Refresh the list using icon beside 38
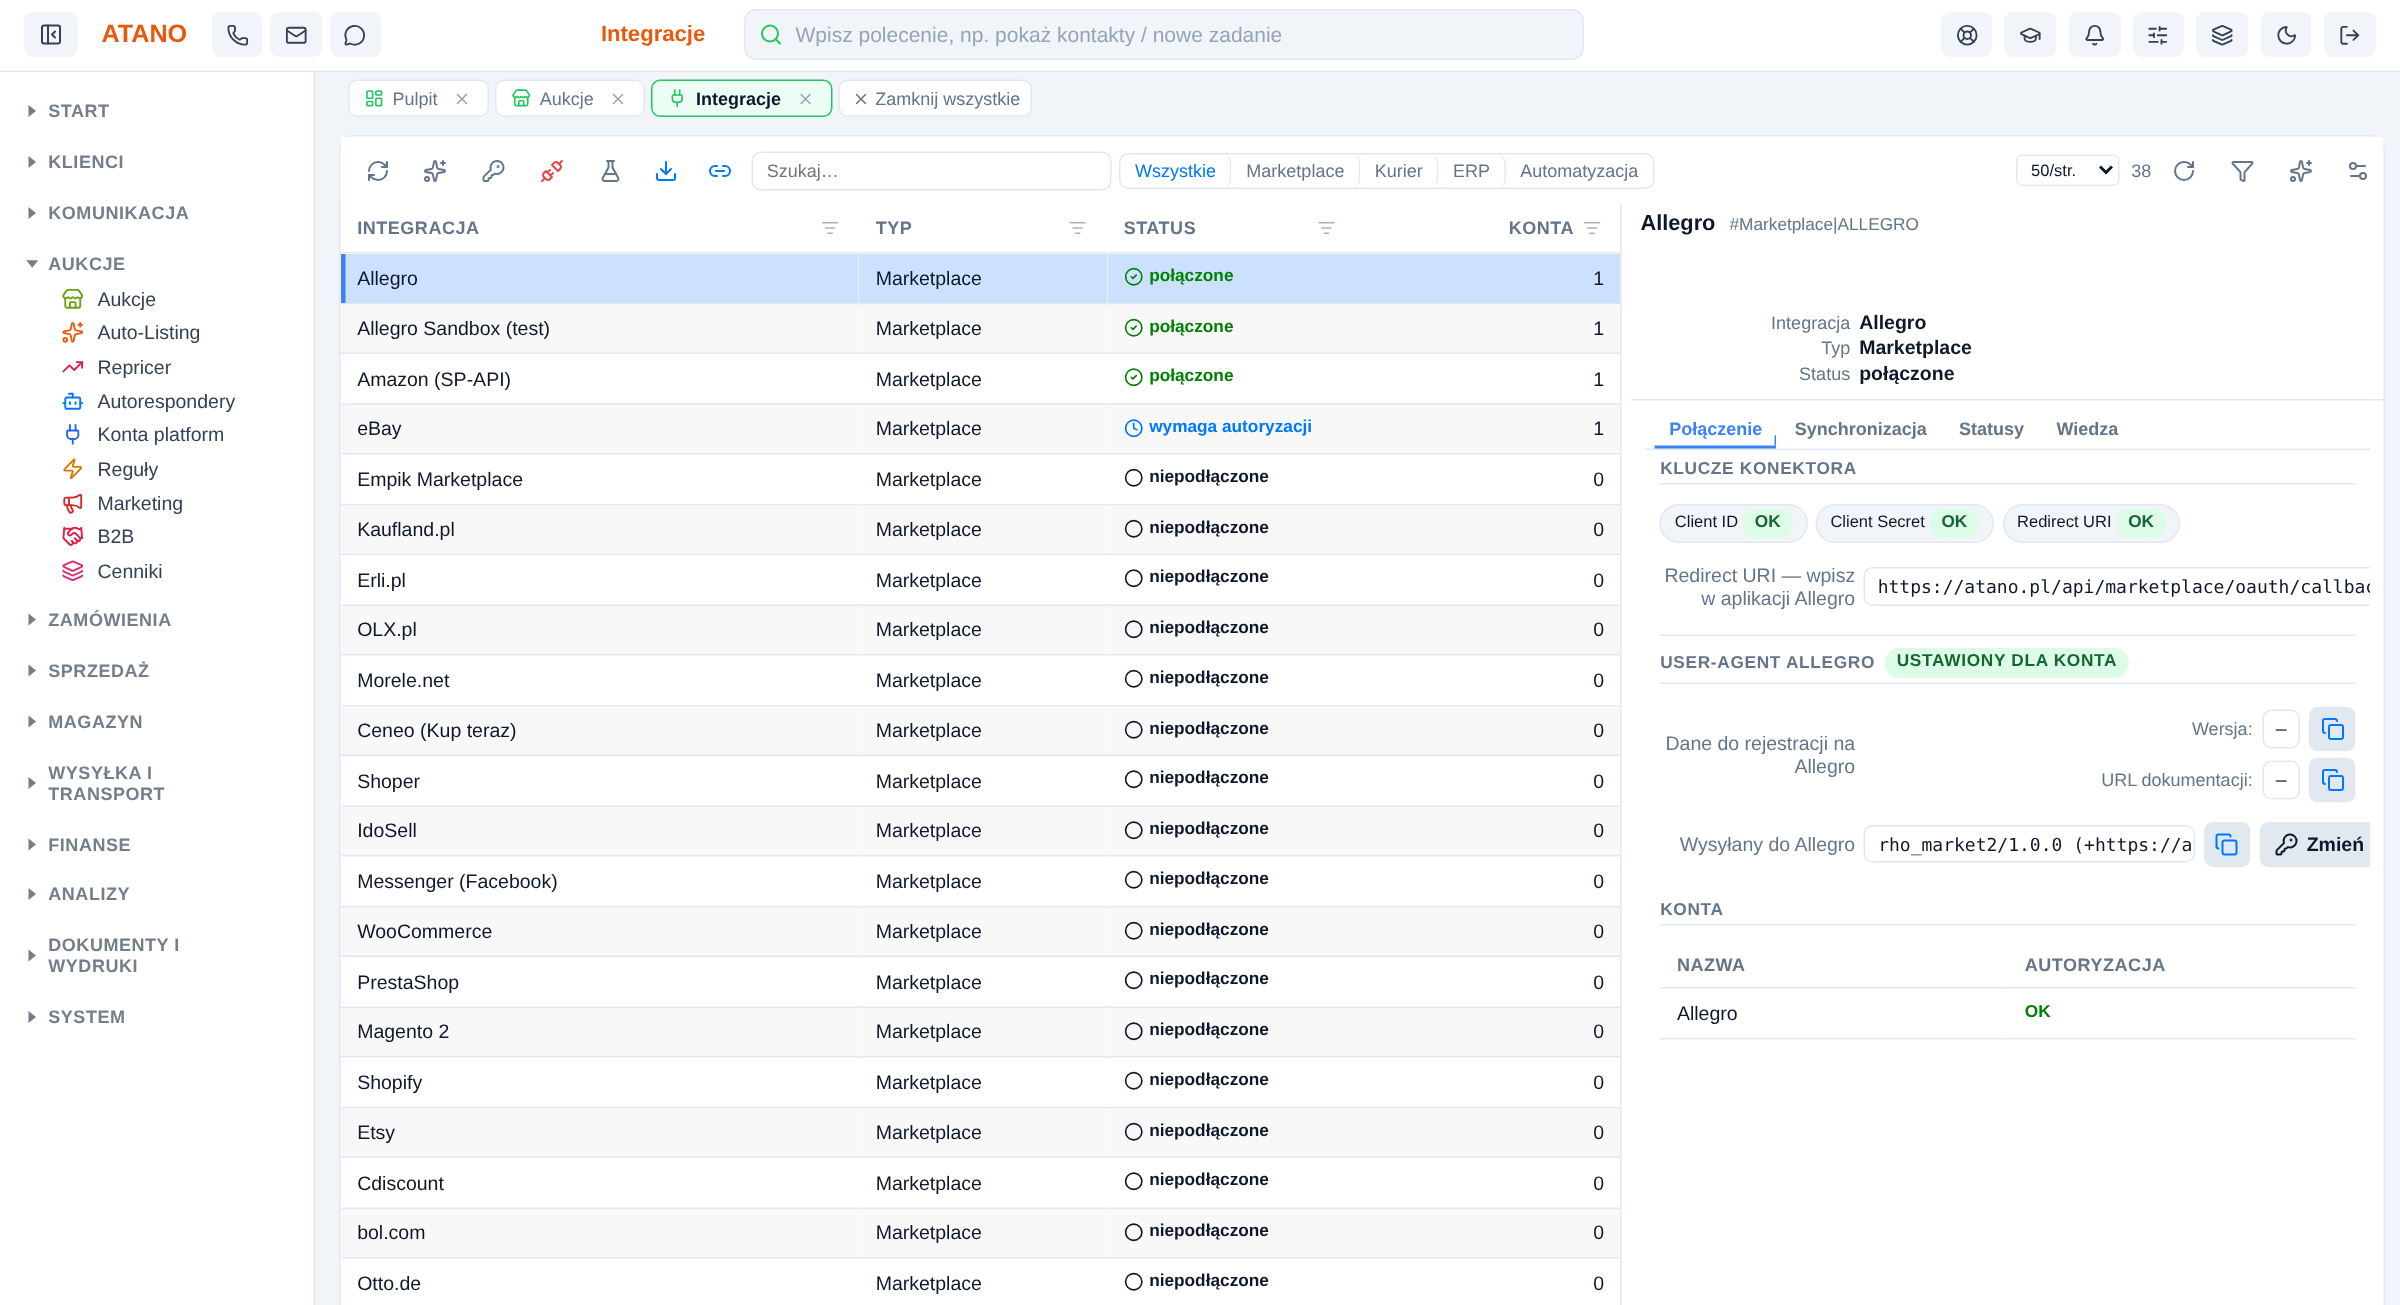Screen dimensions: 2400x1305 coord(2184,171)
